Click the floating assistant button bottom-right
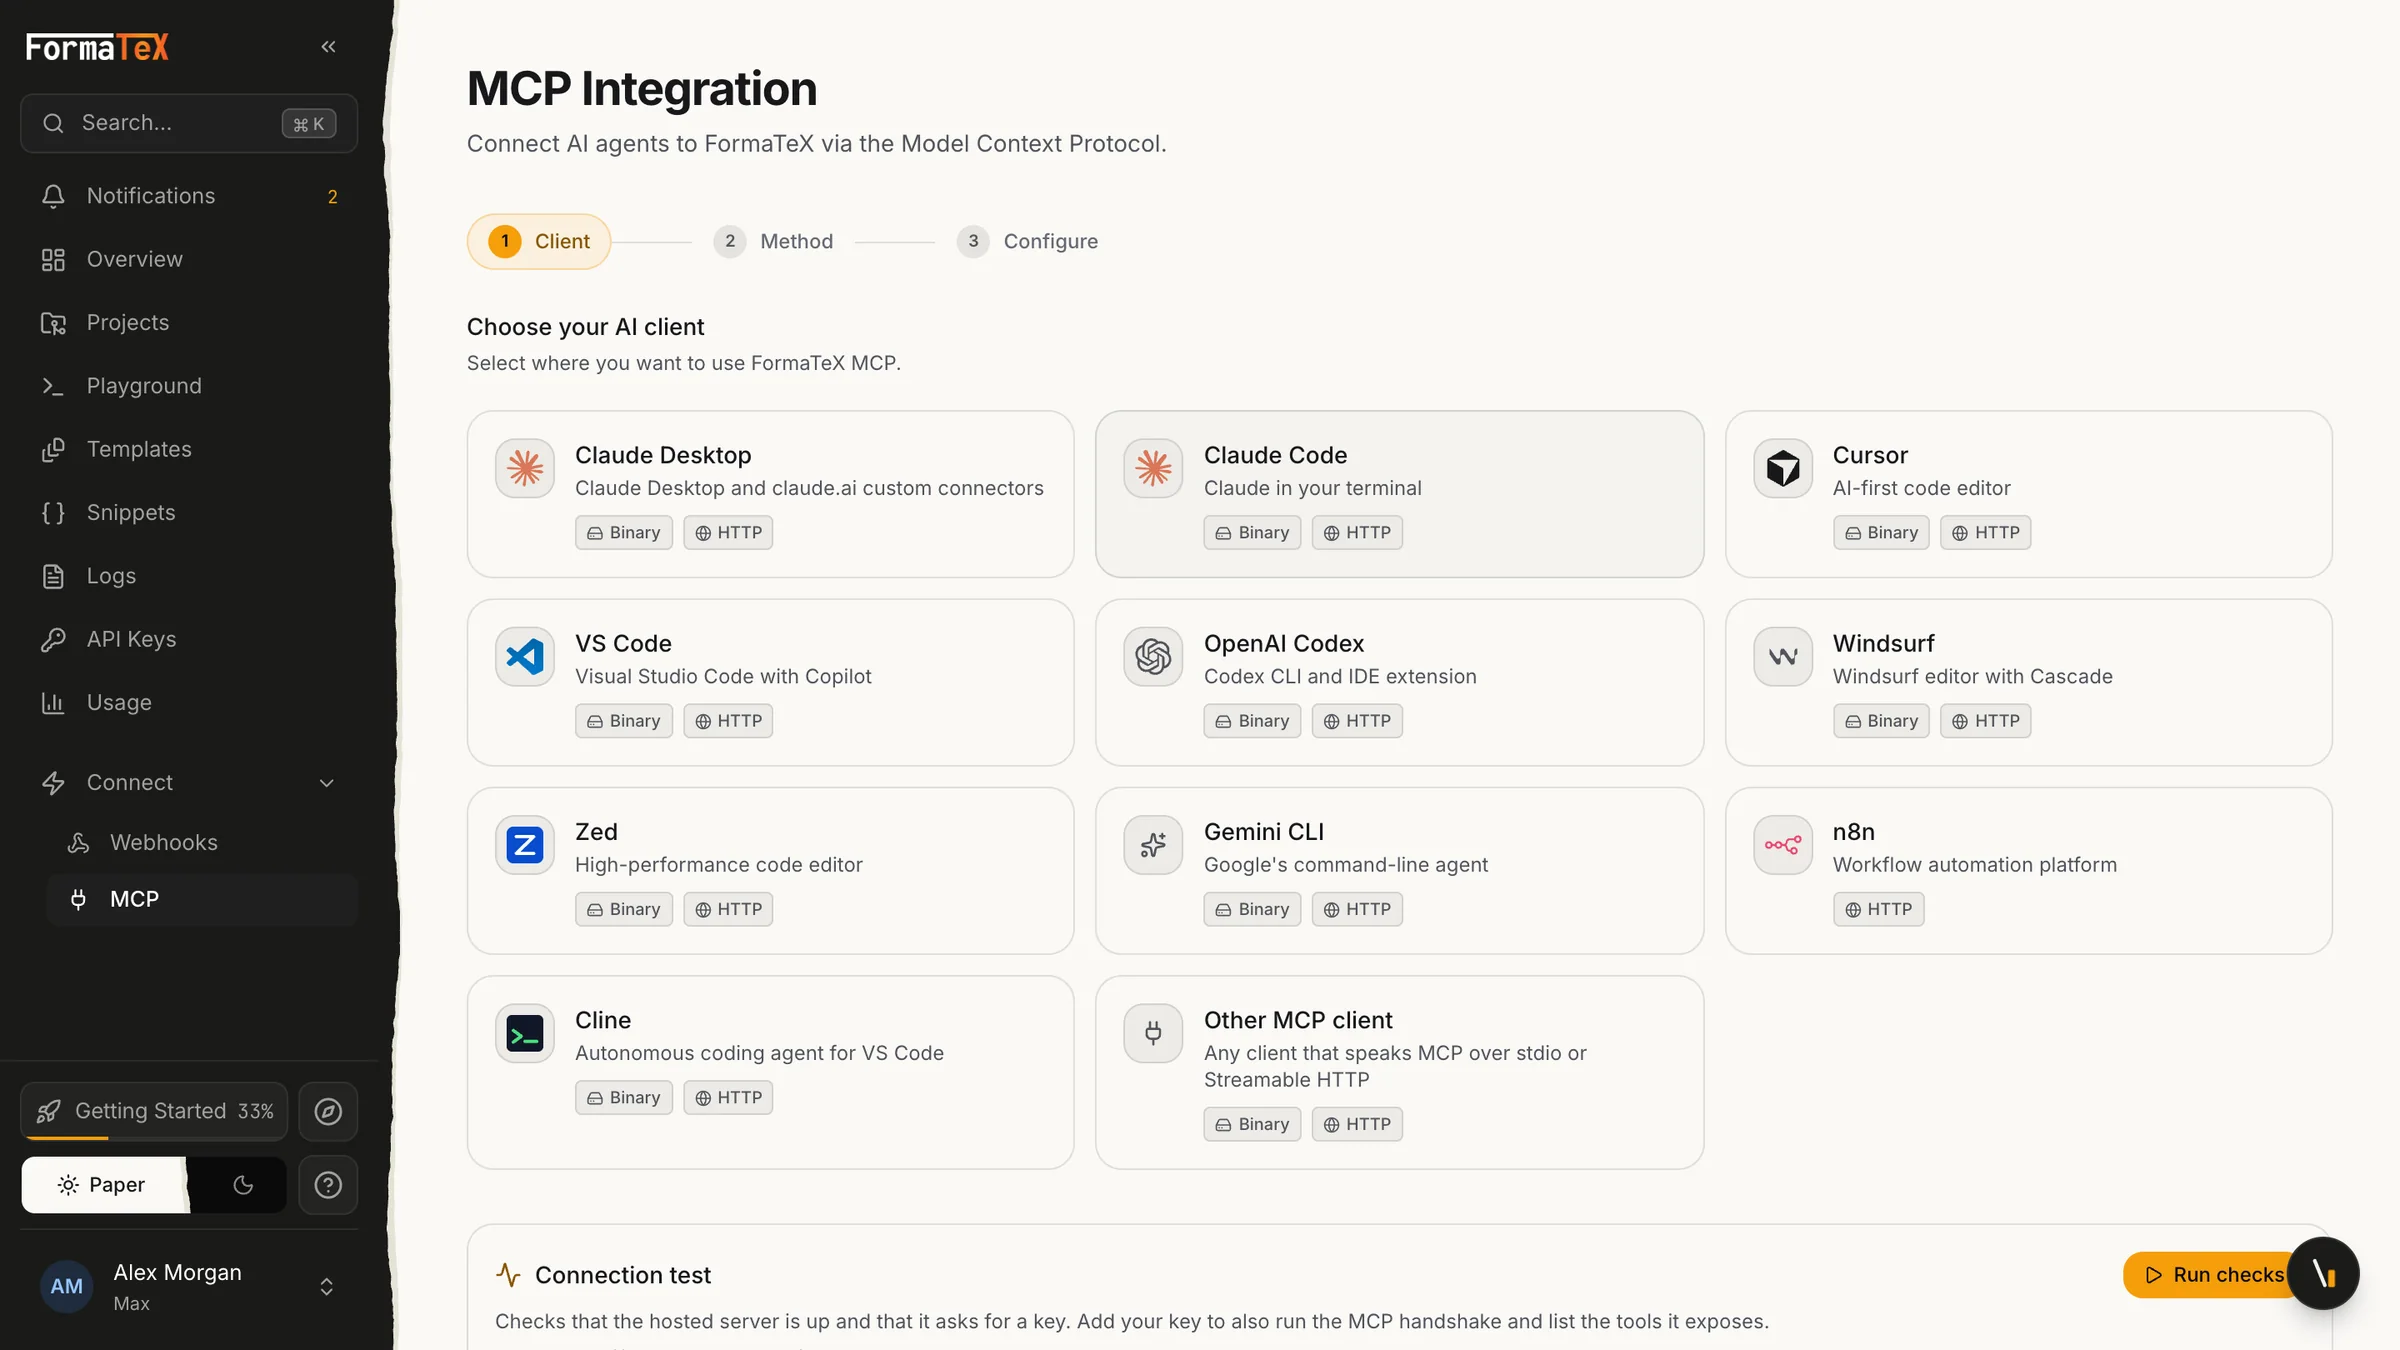Image resolution: width=2400 pixels, height=1350 pixels. point(2323,1273)
